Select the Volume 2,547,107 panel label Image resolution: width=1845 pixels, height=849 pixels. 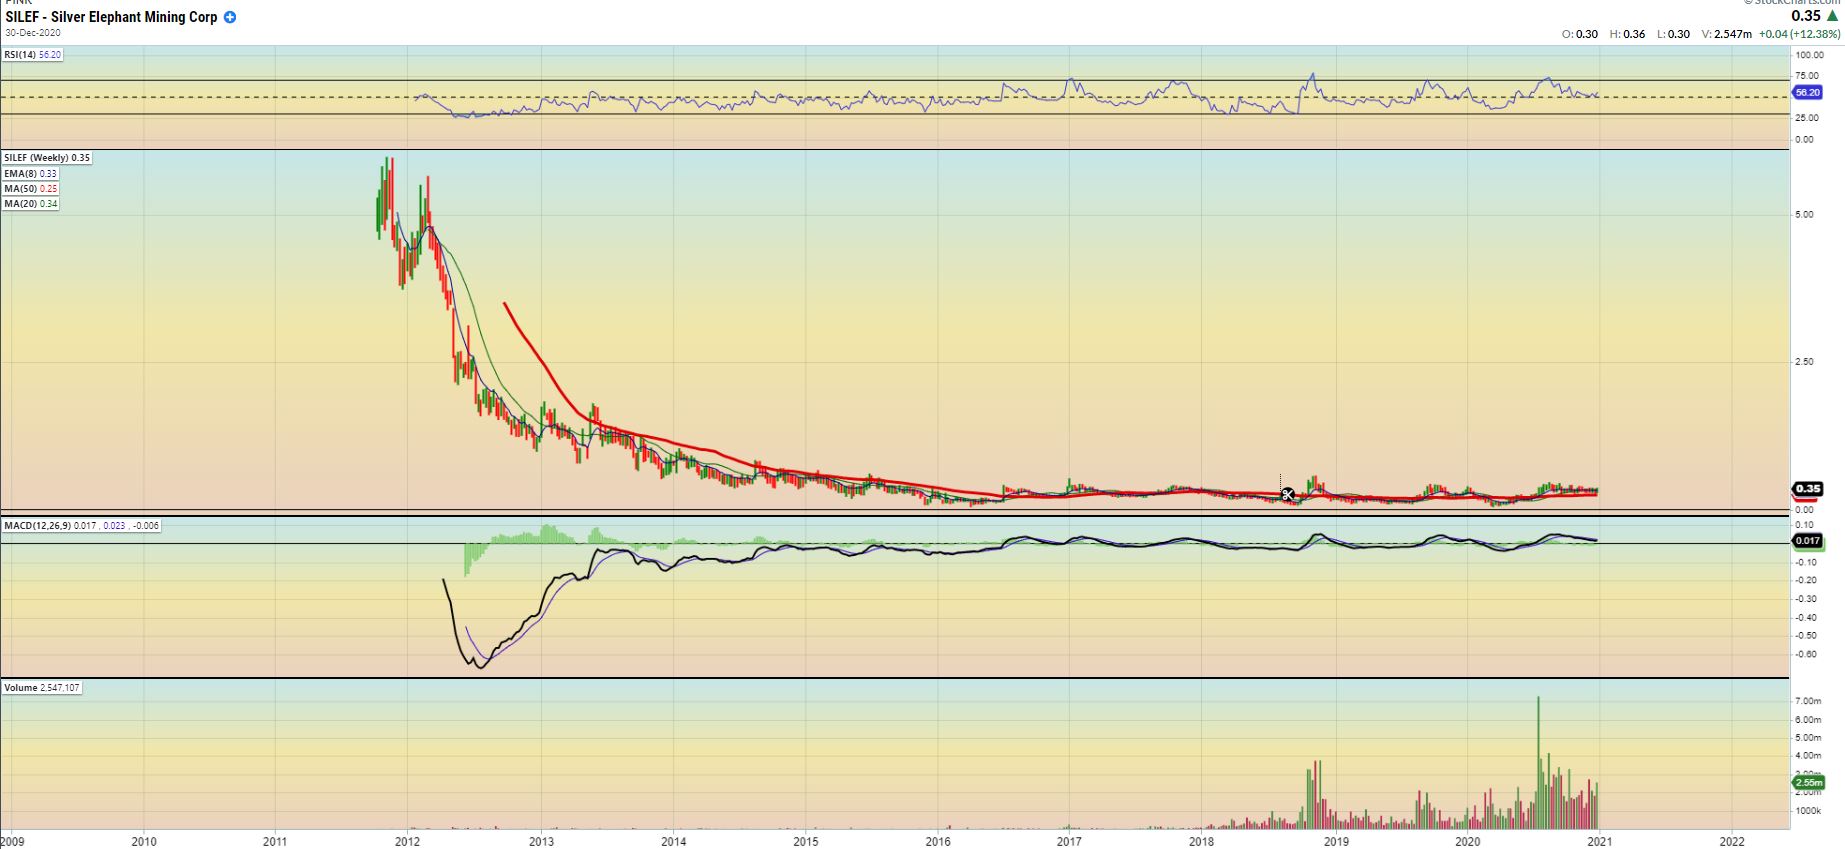[42, 688]
